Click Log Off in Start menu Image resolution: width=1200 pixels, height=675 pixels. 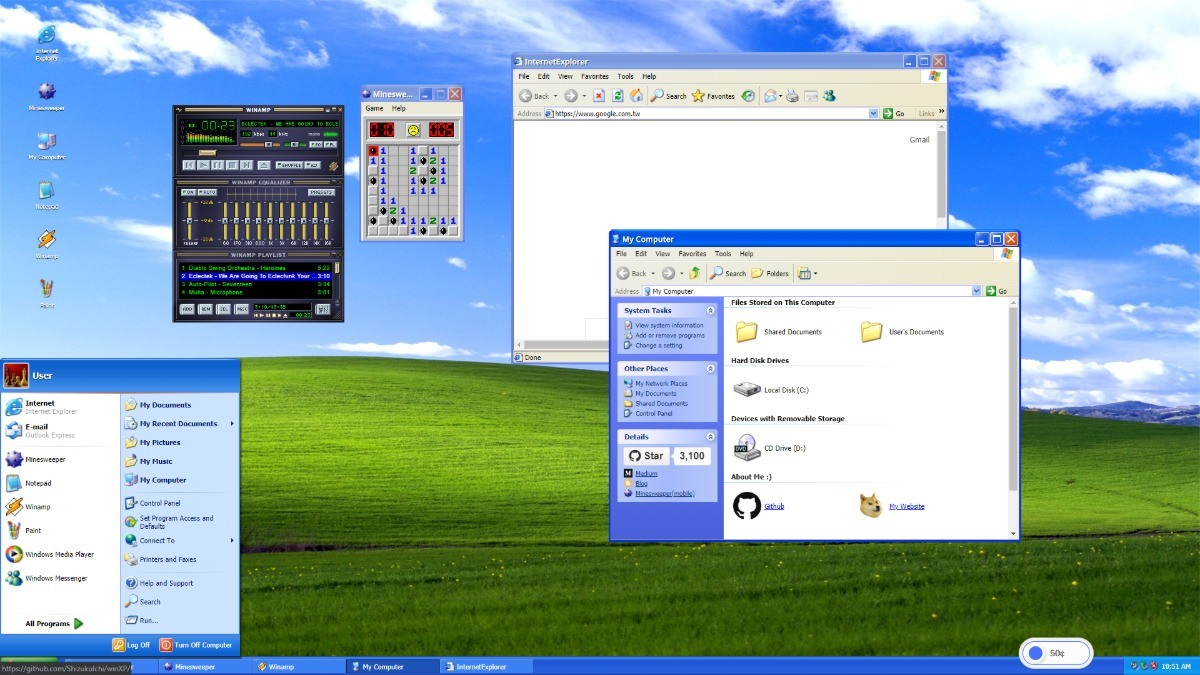click(131, 645)
